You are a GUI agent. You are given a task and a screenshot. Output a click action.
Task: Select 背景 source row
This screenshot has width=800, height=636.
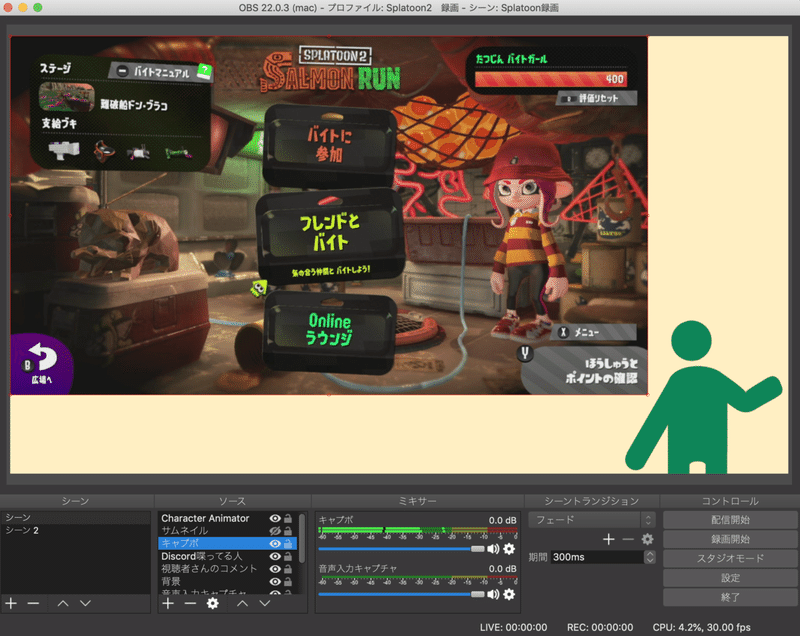[x=228, y=581]
